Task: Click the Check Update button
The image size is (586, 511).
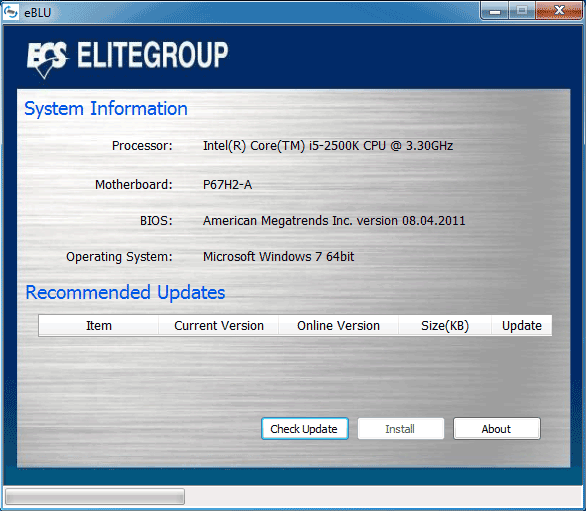Action: click(x=305, y=428)
